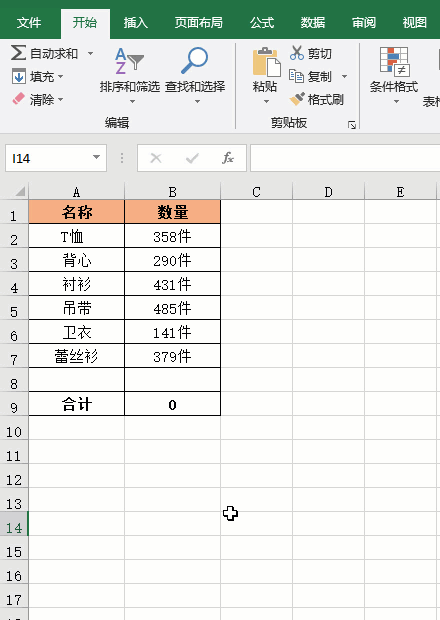Select the 数量 header cell

(x=172, y=212)
